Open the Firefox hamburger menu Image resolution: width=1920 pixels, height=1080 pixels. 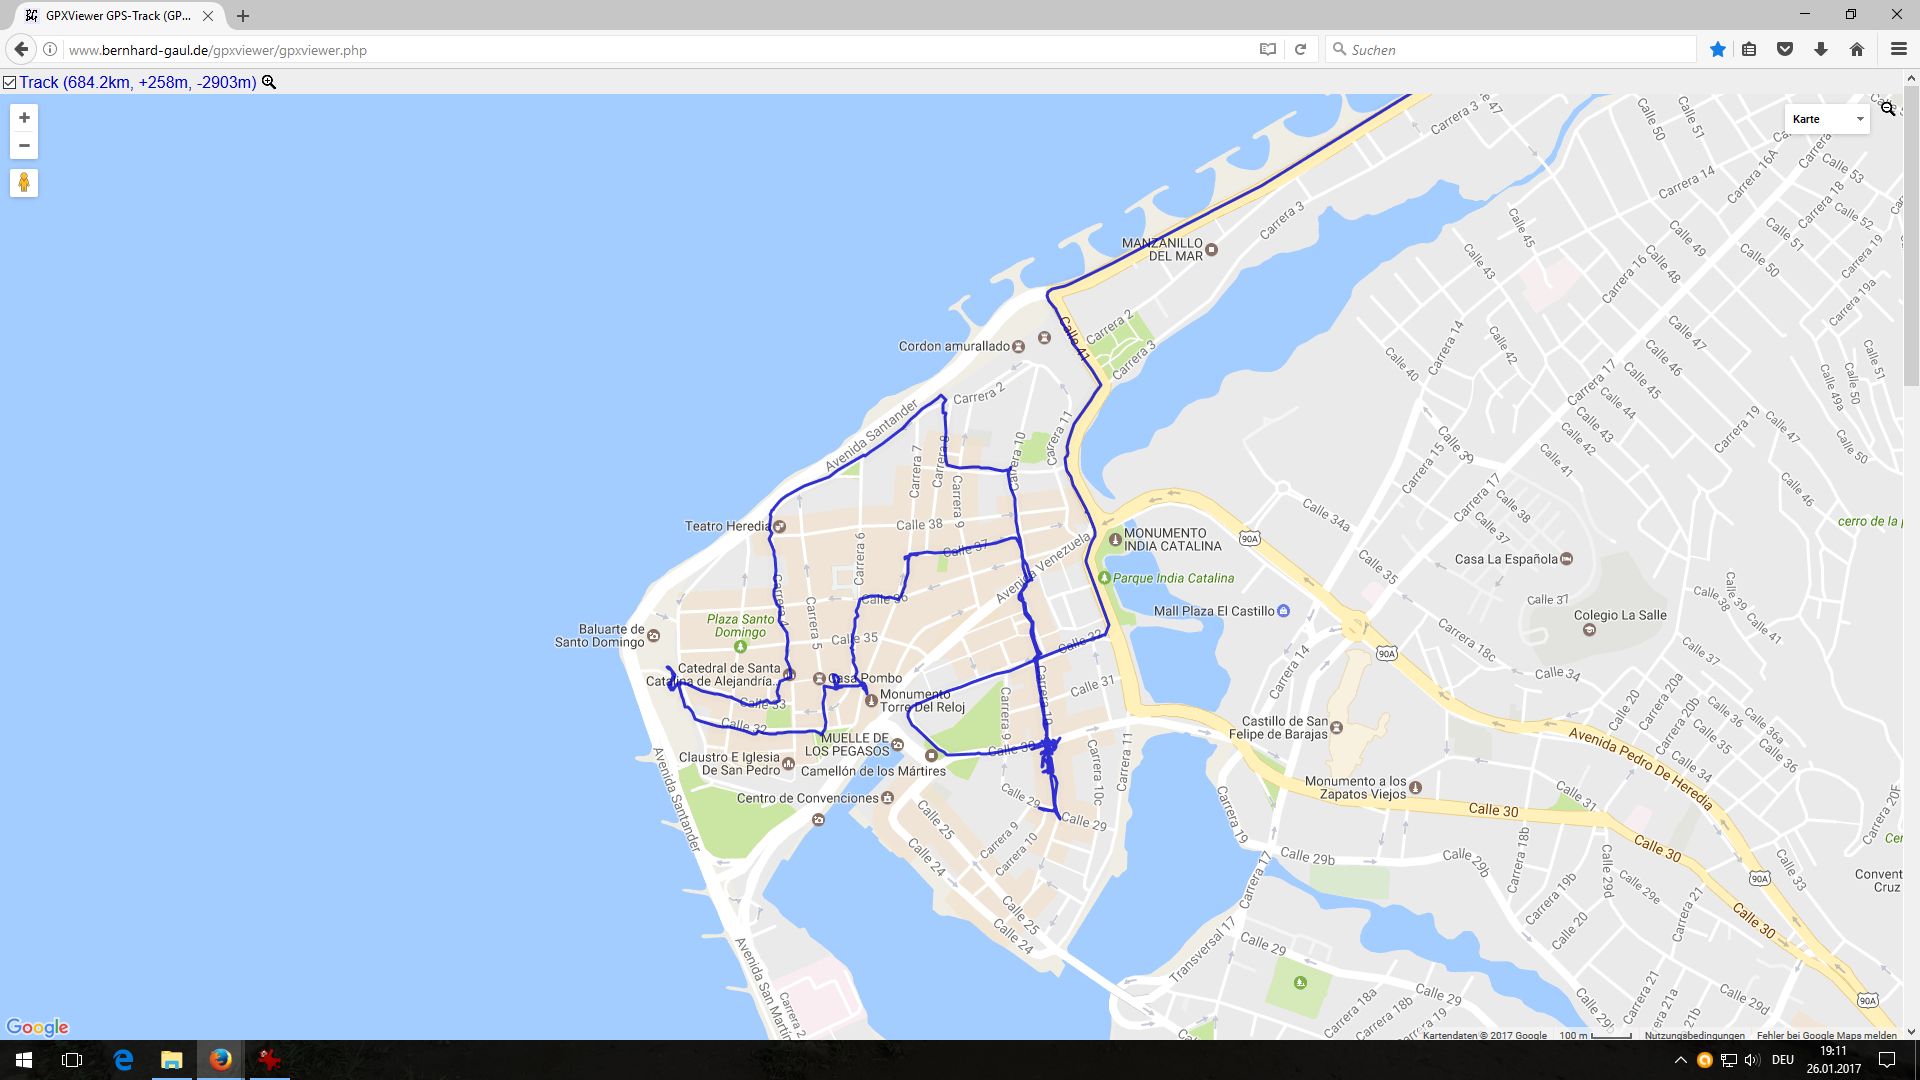click(x=1898, y=49)
